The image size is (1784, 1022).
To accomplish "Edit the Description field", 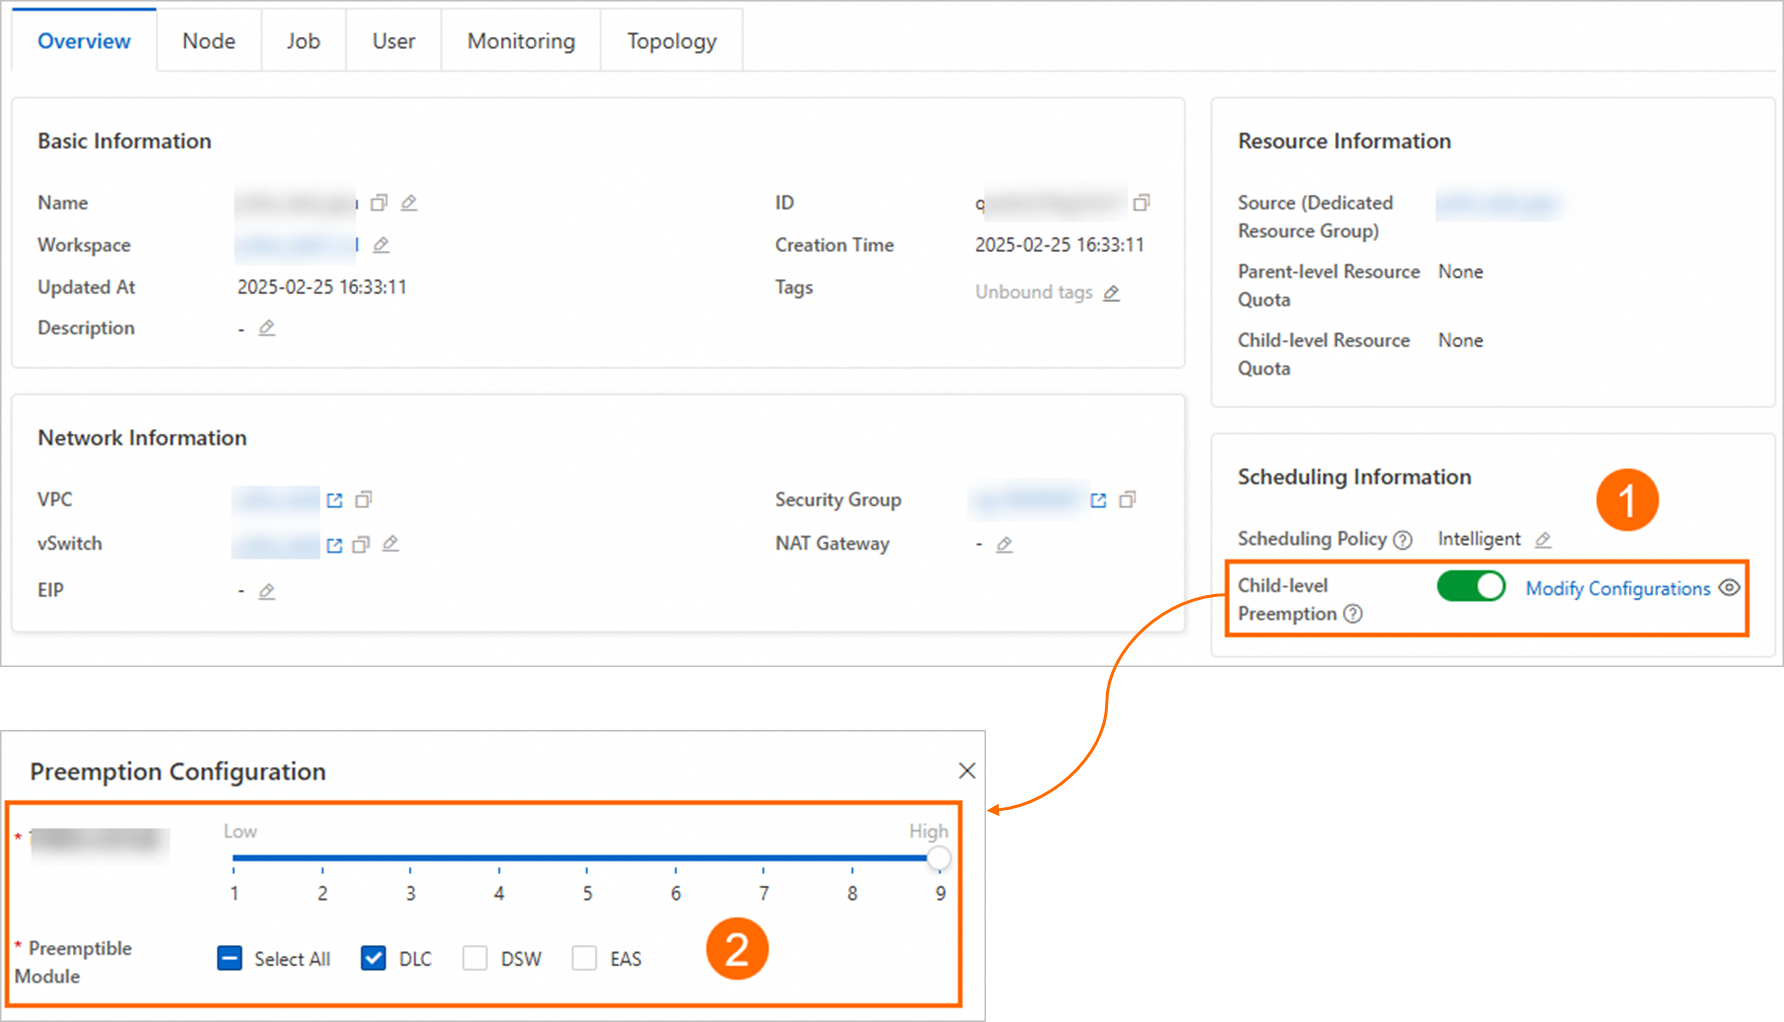I will pos(267,328).
